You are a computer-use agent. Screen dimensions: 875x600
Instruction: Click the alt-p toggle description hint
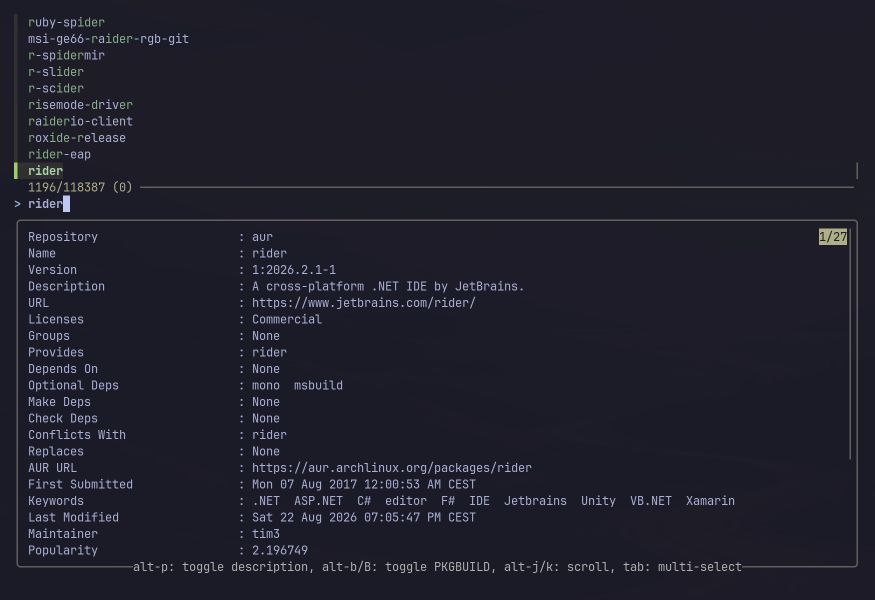[220, 567]
